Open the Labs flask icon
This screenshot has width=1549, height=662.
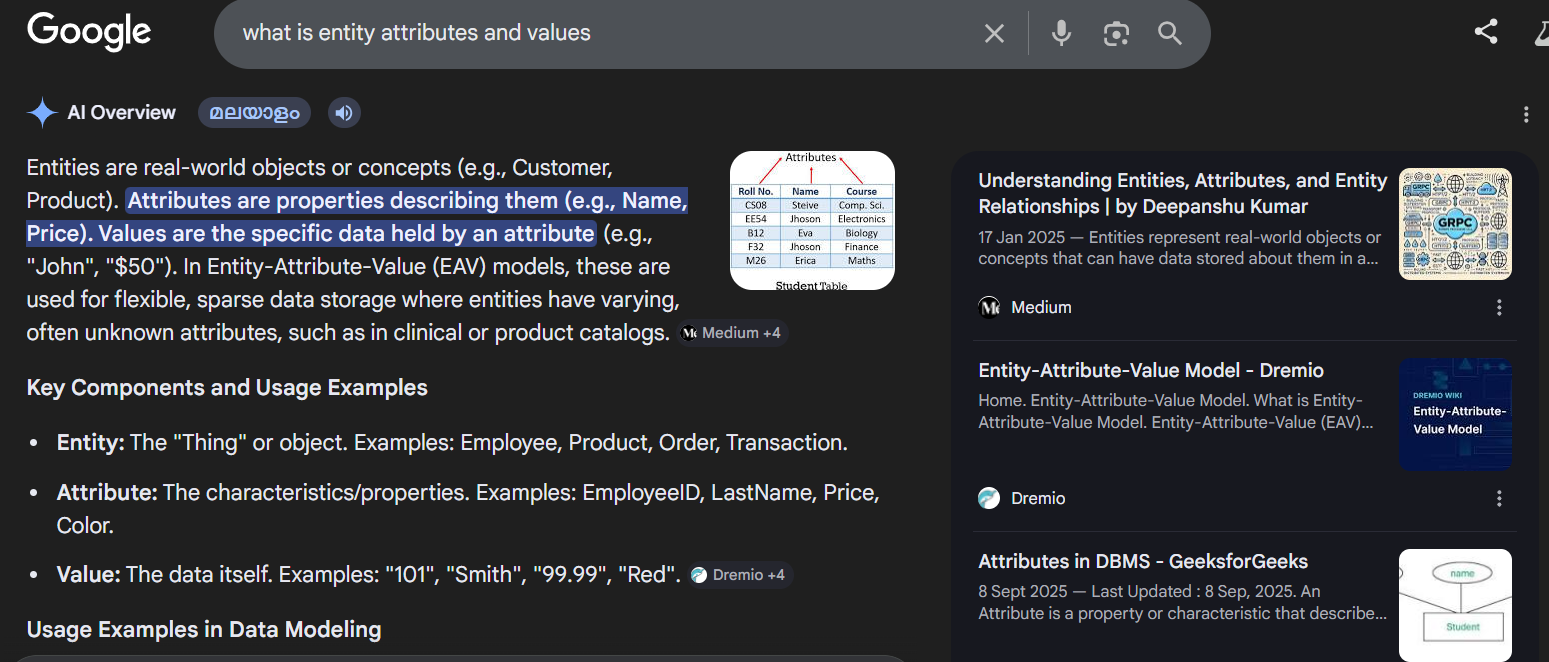(1541, 33)
